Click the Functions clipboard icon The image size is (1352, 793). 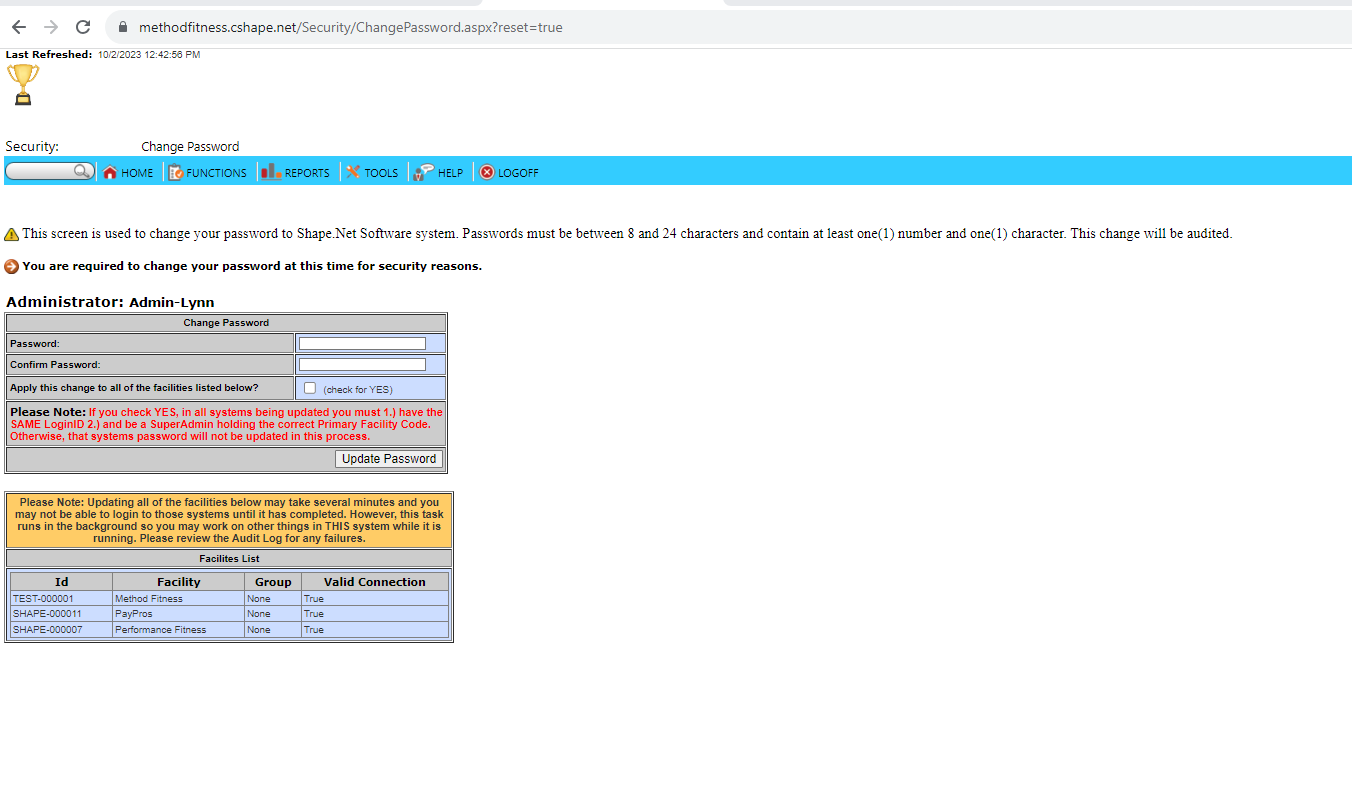coord(175,173)
